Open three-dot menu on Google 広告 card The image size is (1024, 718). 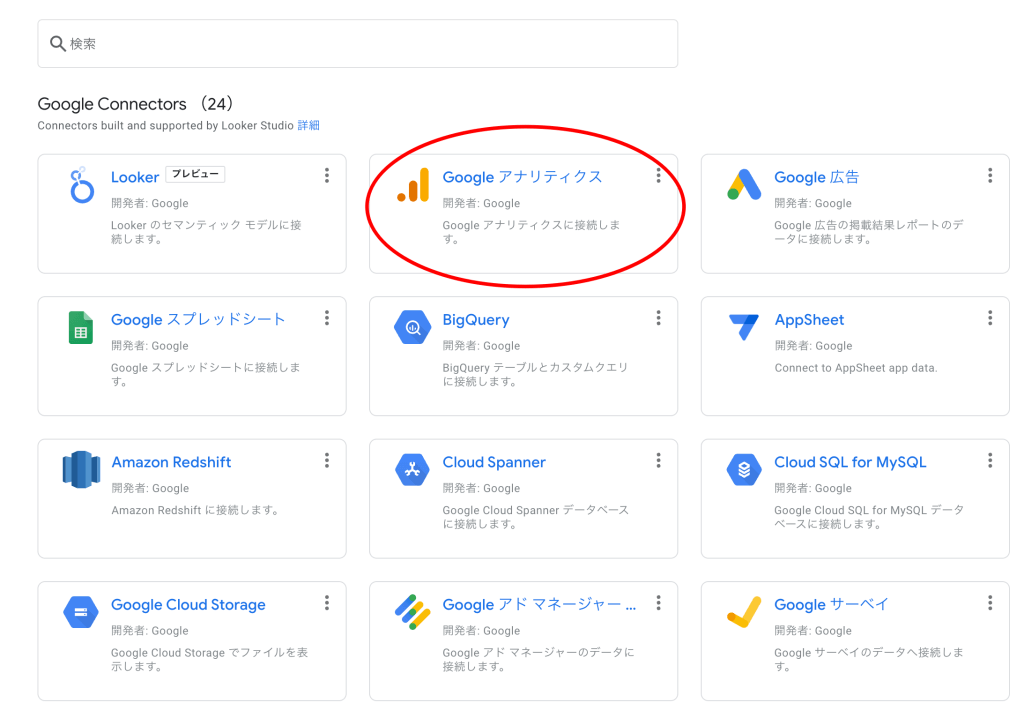(x=990, y=175)
